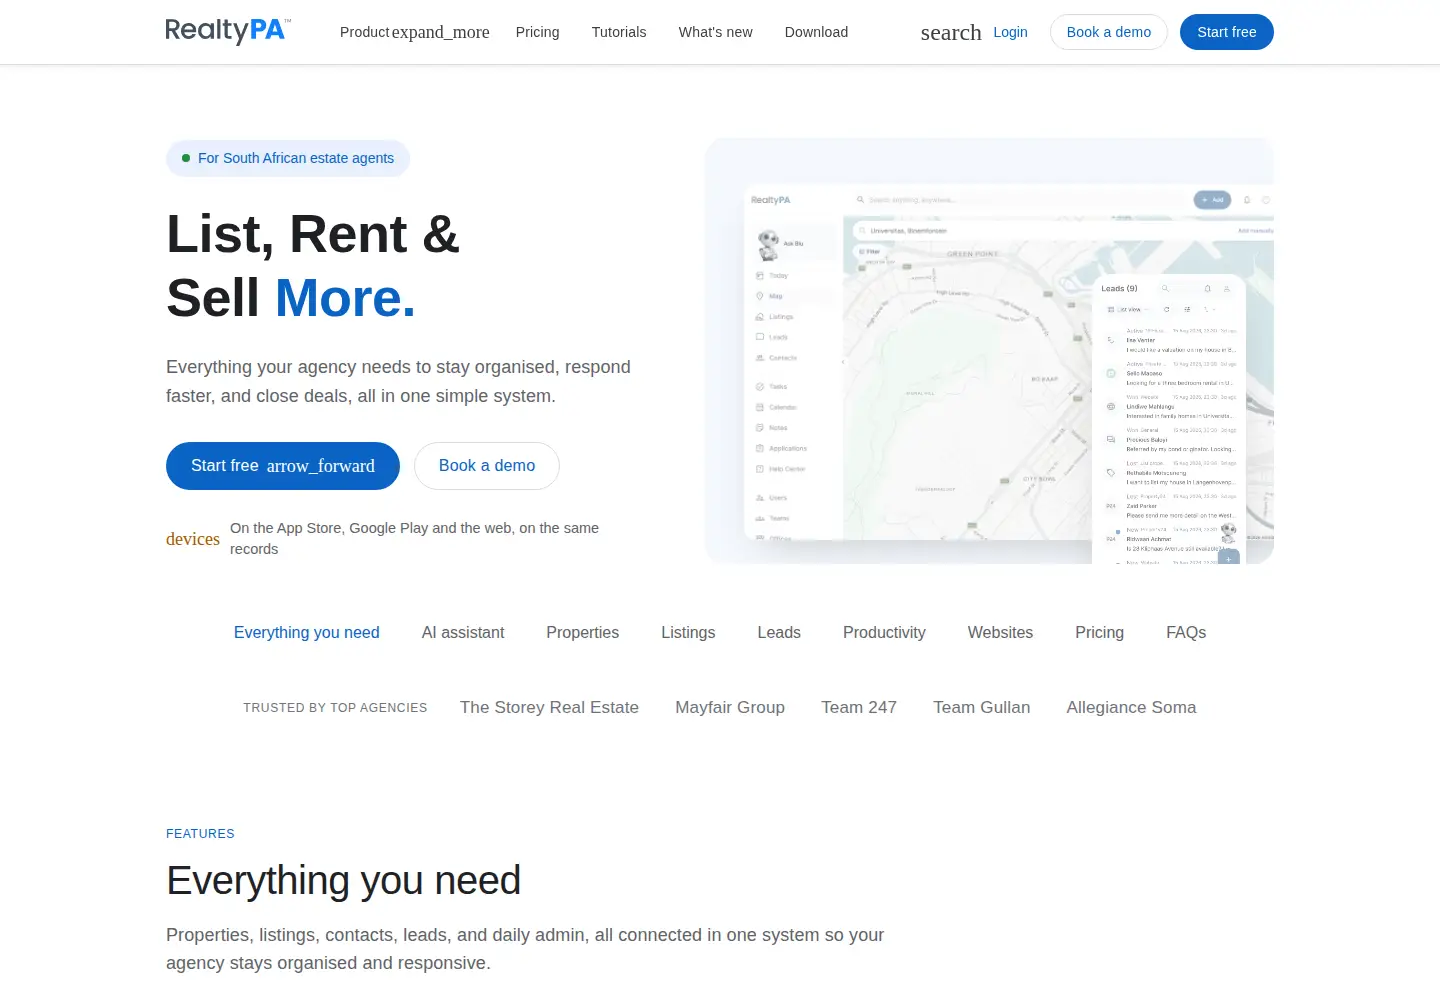Go to the FAQs section
Screen dimensions: 1440x1000
click(1186, 633)
